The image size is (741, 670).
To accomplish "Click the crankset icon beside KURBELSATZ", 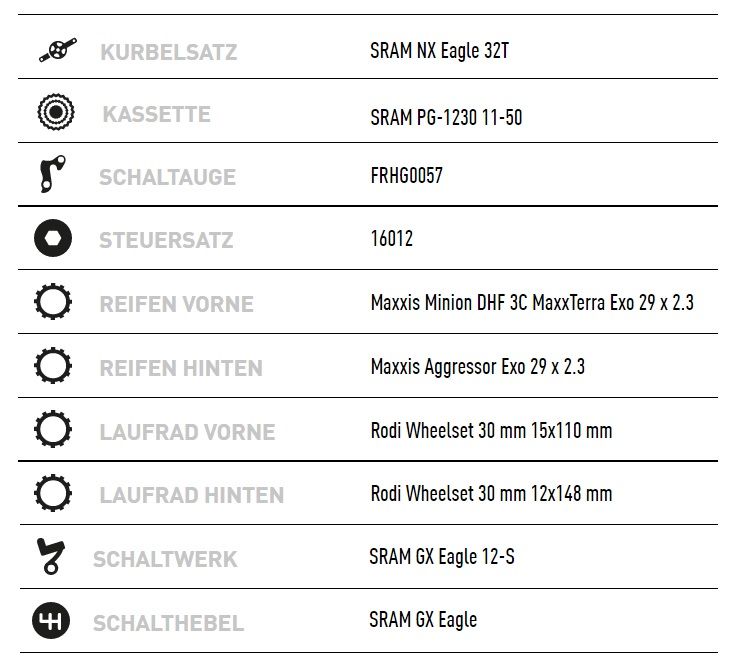I will tap(58, 50).
